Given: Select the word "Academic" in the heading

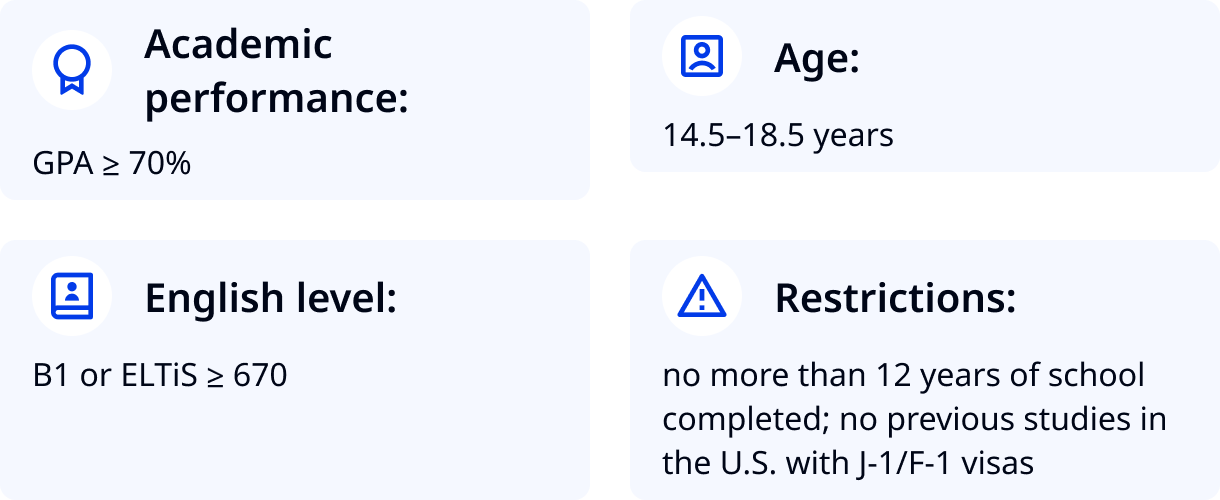Looking at the screenshot, I should (238, 45).
